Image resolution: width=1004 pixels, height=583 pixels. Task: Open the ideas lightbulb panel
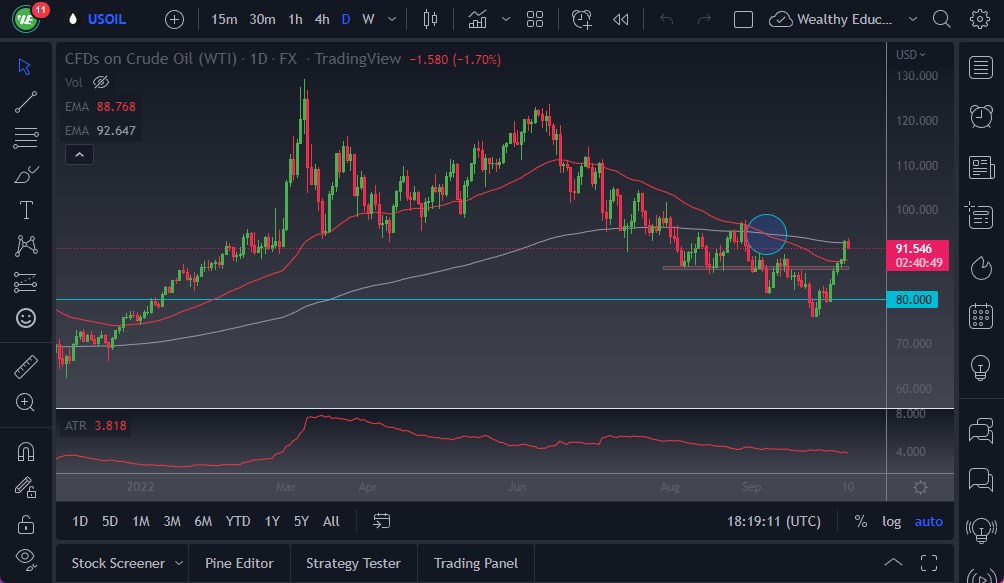click(981, 367)
